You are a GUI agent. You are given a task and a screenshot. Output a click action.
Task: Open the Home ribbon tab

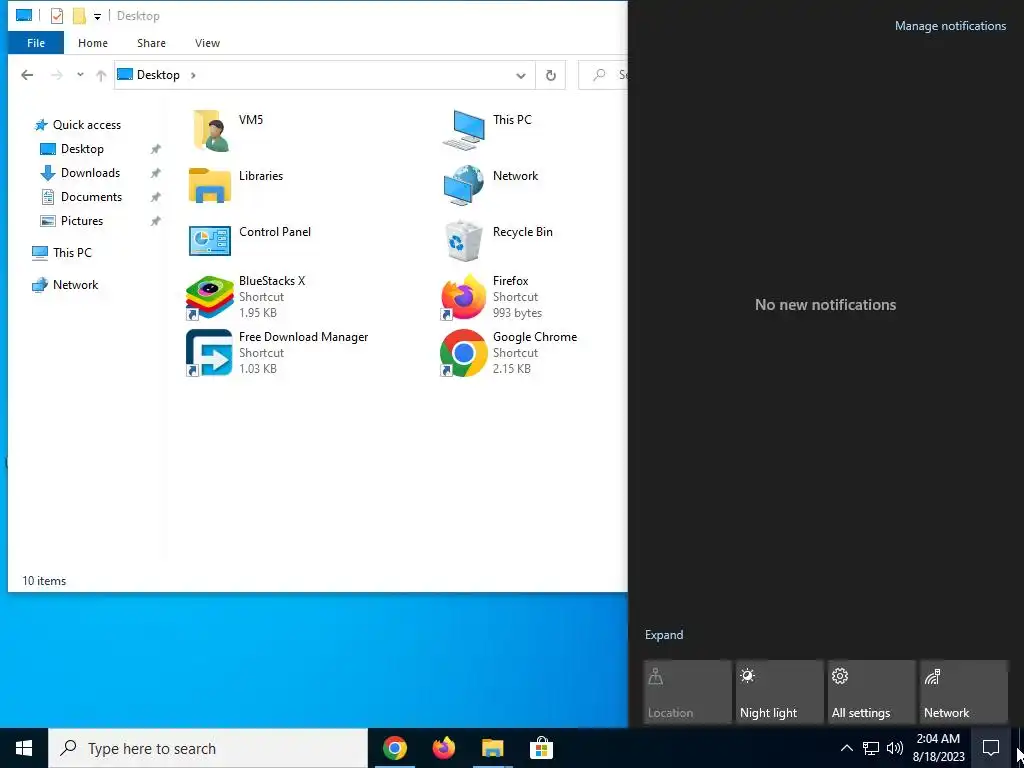tap(93, 43)
